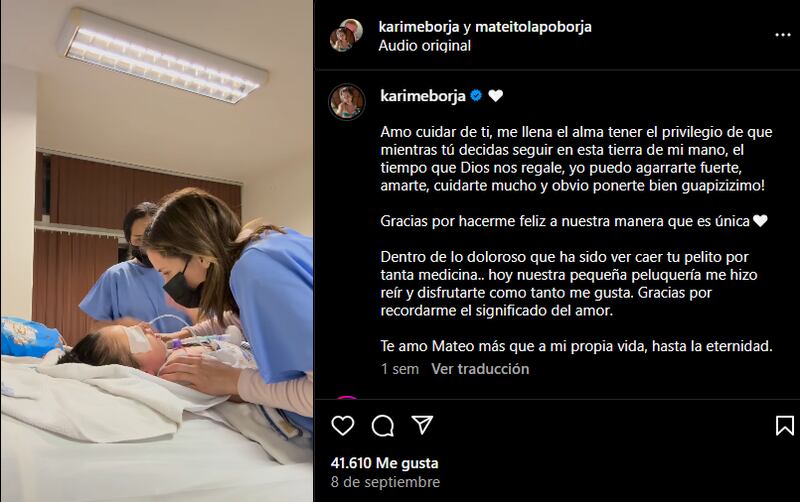800x502 pixels.
Task: Open karimeborja profile picture in the caption
Action: pyautogui.click(x=347, y=102)
